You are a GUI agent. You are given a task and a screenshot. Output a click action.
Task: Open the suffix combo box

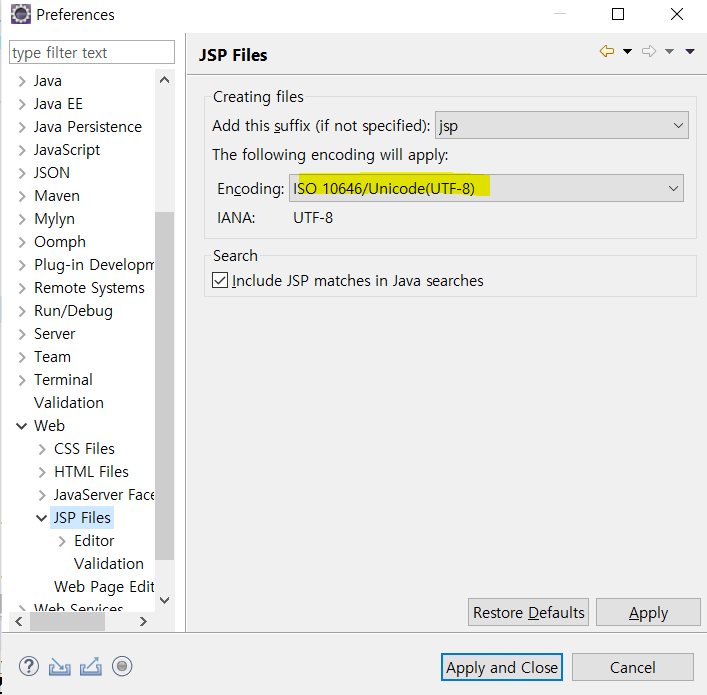(x=561, y=125)
